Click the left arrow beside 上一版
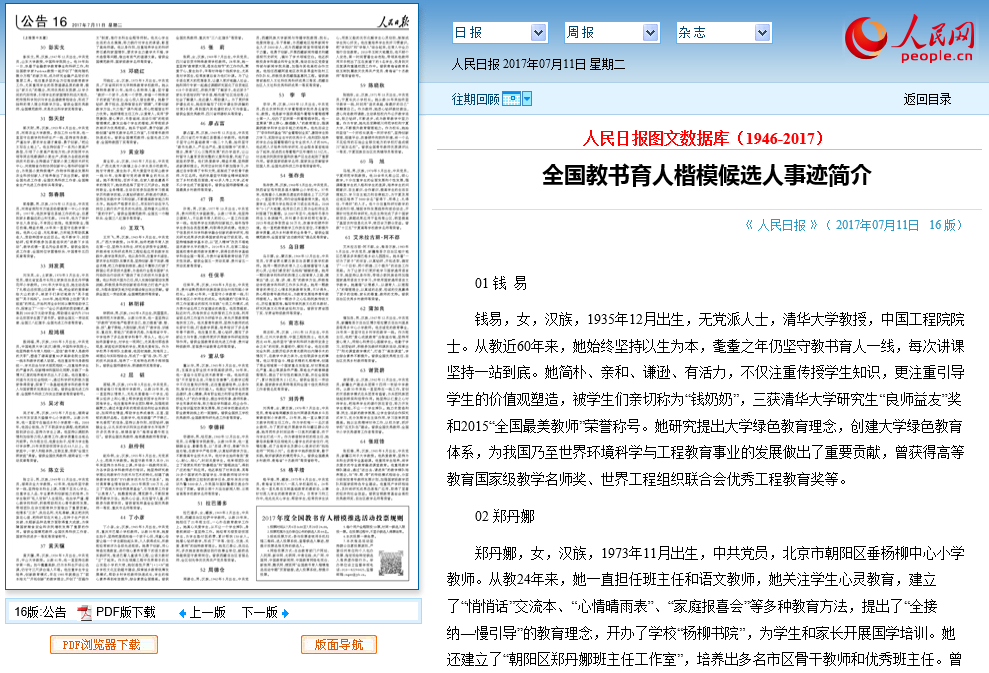The width and height of the screenshot is (989, 673). tap(182, 613)
